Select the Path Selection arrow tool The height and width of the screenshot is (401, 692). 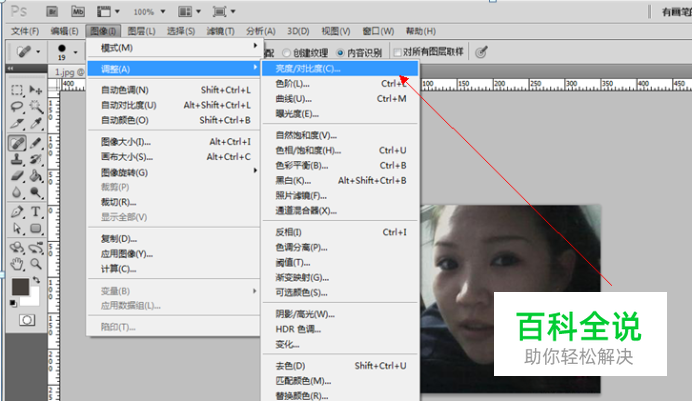click(17, 229)
